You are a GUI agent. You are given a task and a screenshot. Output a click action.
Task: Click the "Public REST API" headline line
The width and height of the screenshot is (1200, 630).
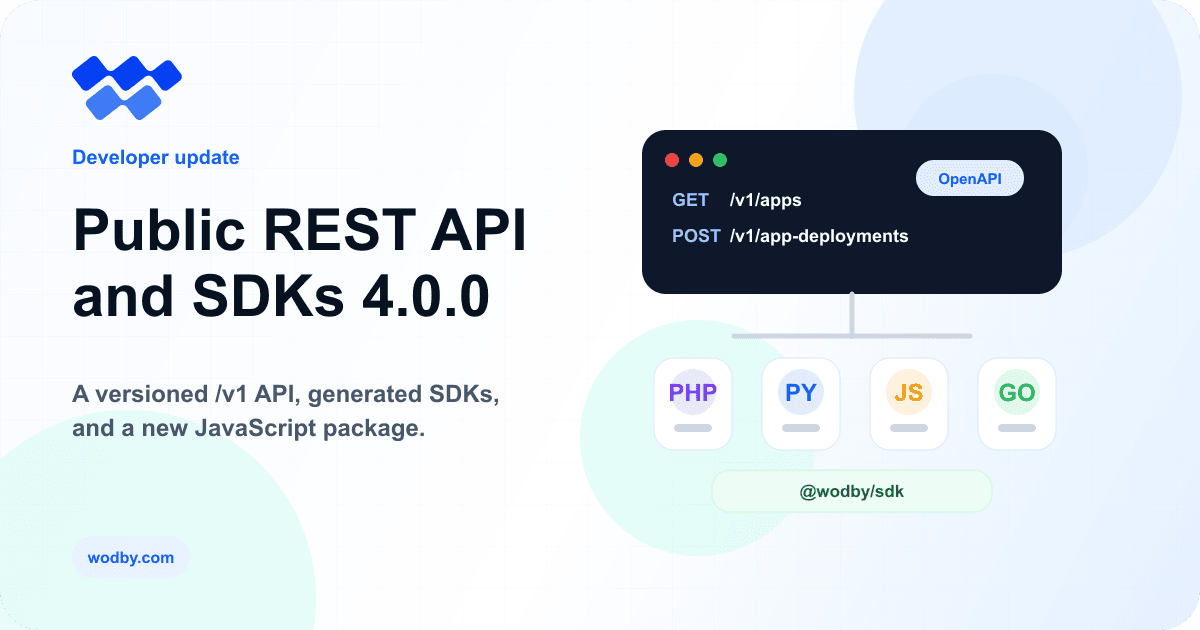[x=299, y=231]
